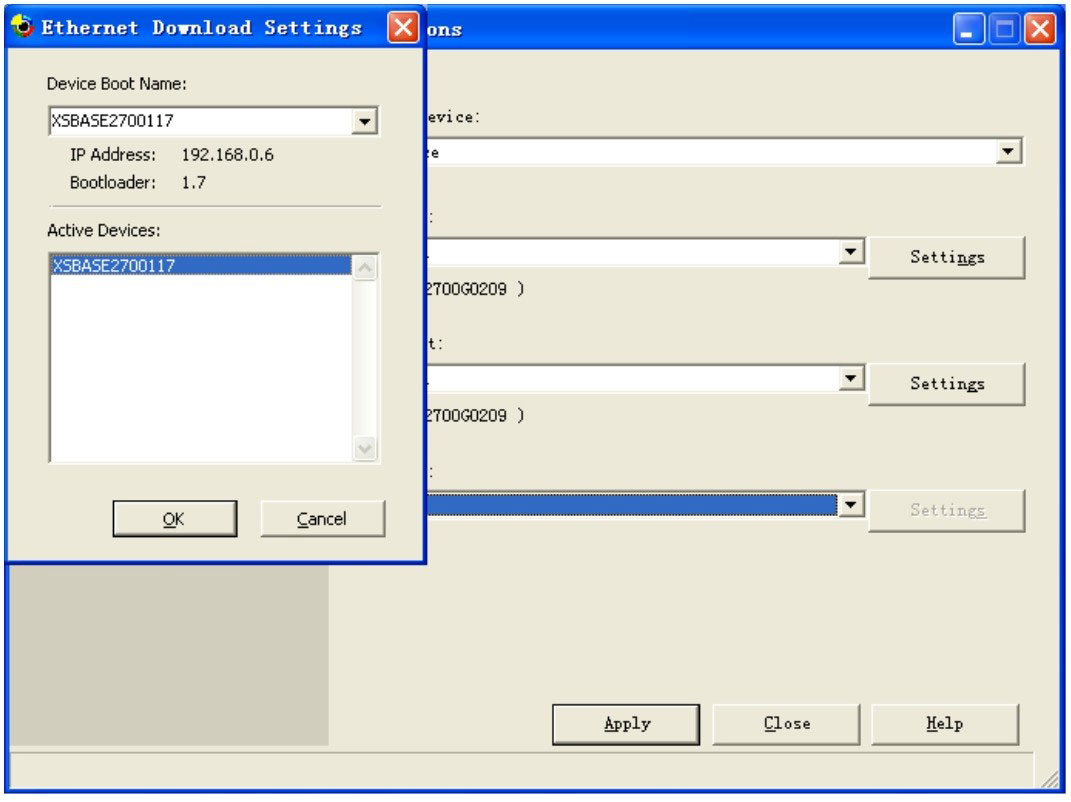The height and width of the screenshot is (802, 1071).
Task: Click the first enabled Settings button
Action: 947,258
